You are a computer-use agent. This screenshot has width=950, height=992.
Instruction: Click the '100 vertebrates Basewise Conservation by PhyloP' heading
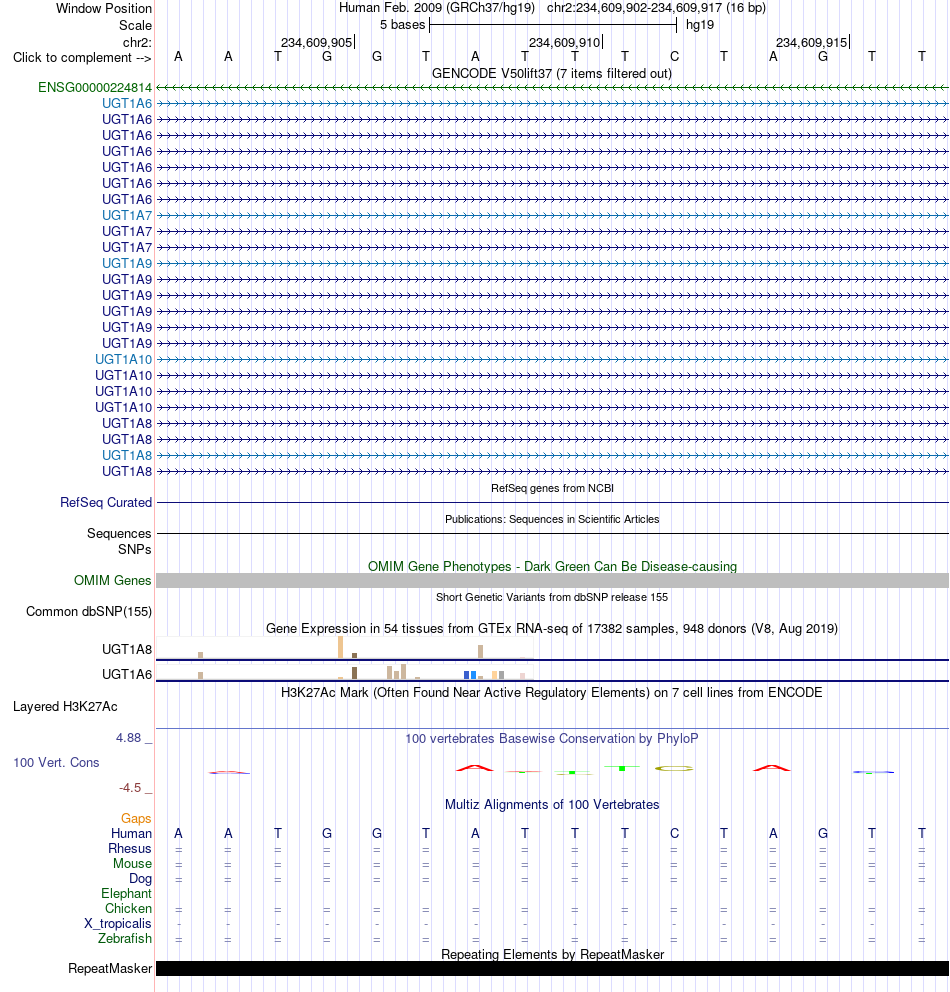coord(552,738)
